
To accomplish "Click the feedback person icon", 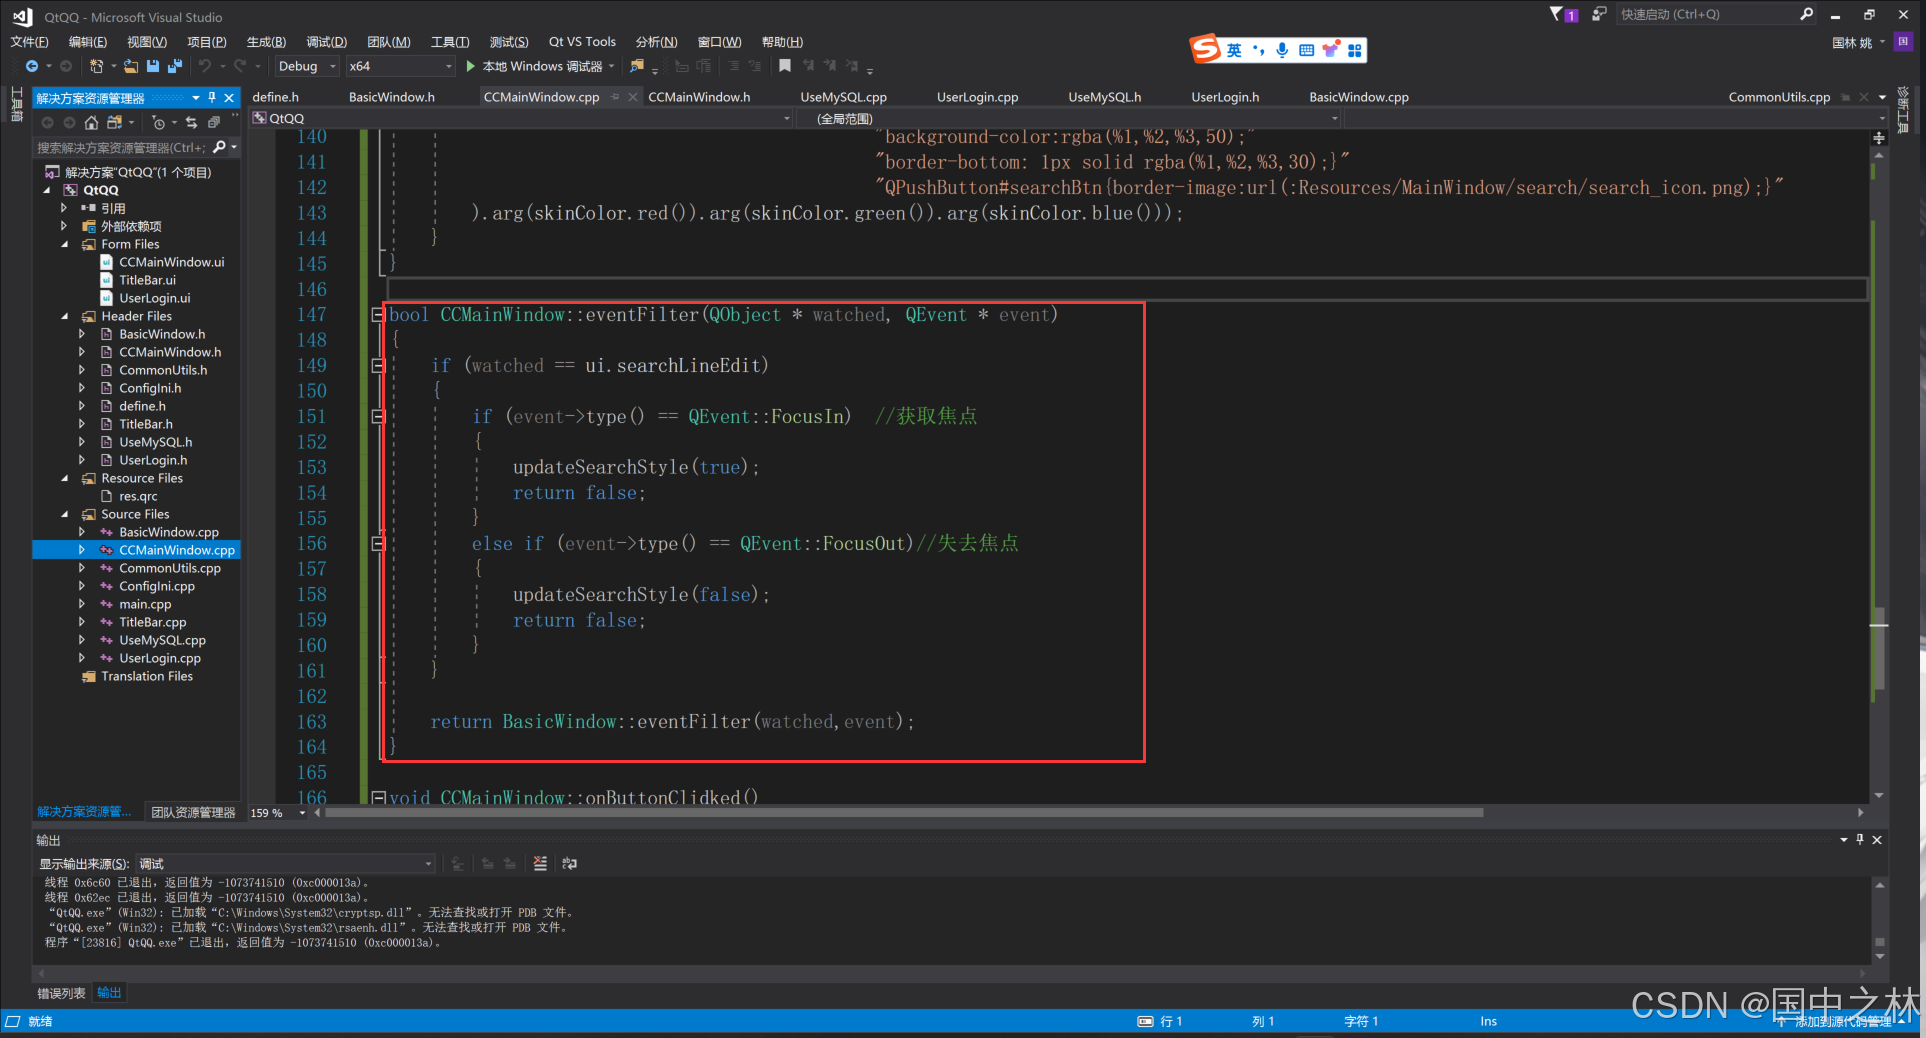I will [x=1598, y=14].
